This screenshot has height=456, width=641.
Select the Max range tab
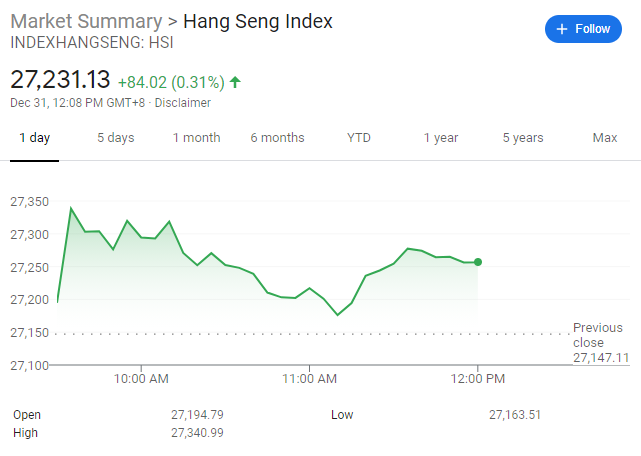click(604, 138)
